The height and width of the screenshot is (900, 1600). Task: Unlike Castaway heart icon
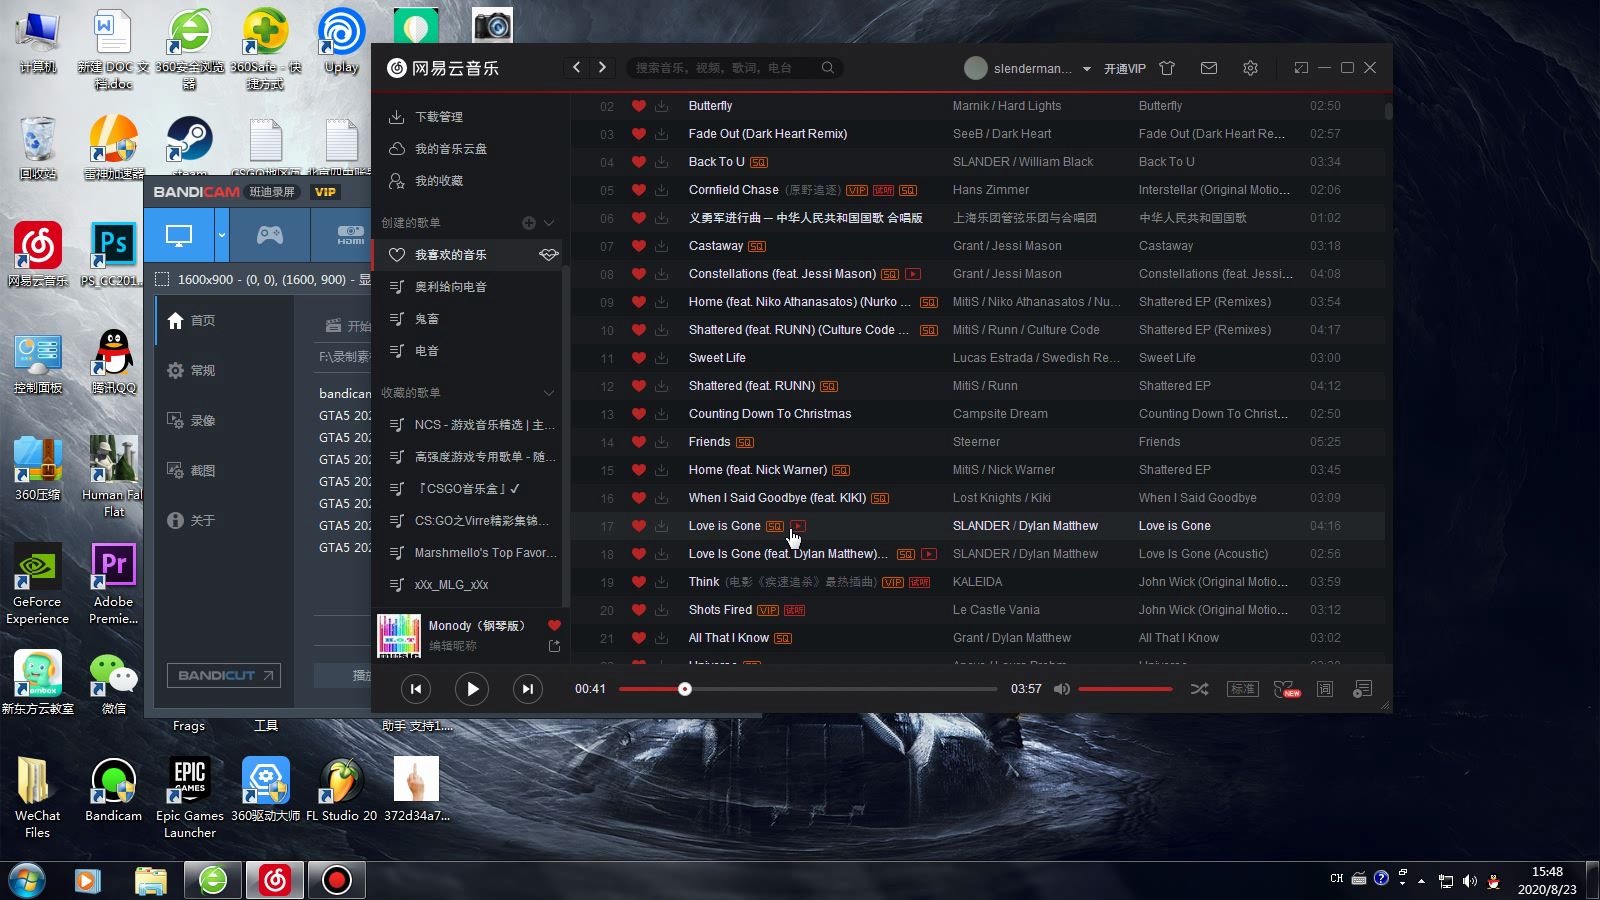638,246
